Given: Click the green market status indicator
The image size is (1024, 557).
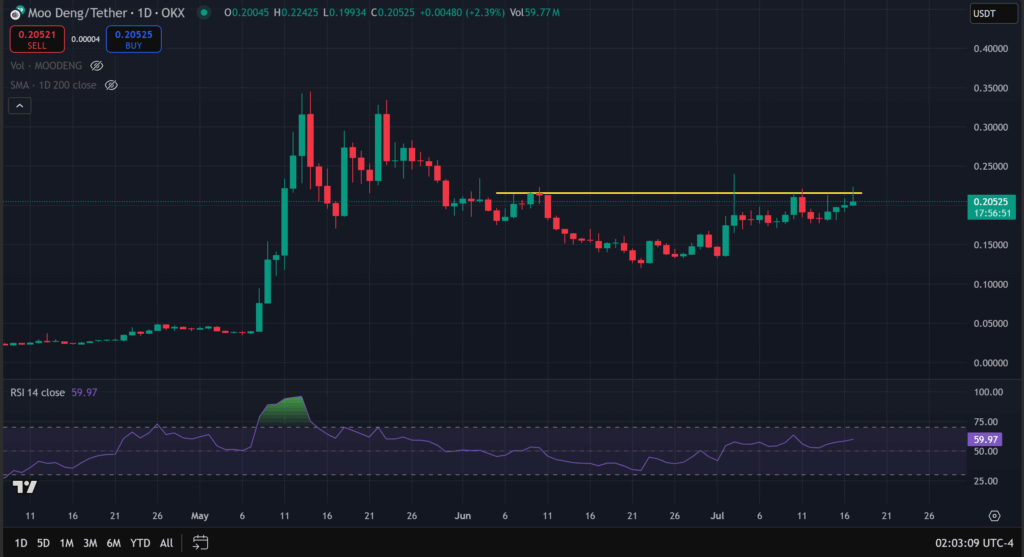Looking at the screenshot, I should 204,13.
